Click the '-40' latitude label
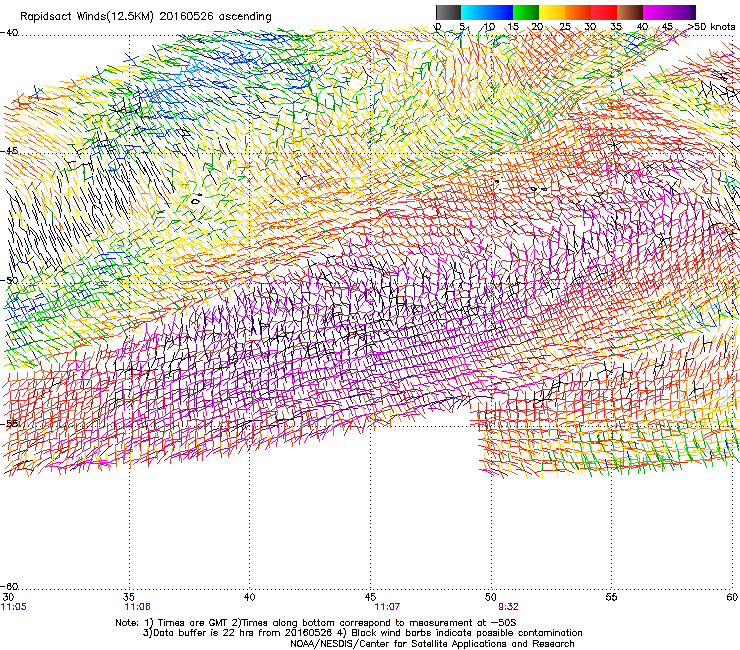 coord(9,33)
